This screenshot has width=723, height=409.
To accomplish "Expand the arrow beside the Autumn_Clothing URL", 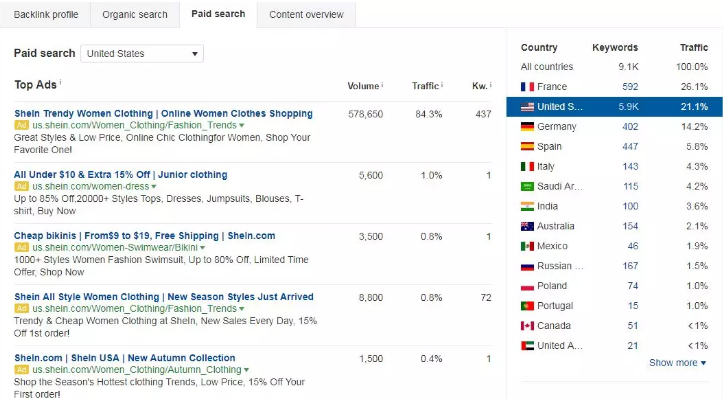I will pyautogui.click(x=246, y=370).
